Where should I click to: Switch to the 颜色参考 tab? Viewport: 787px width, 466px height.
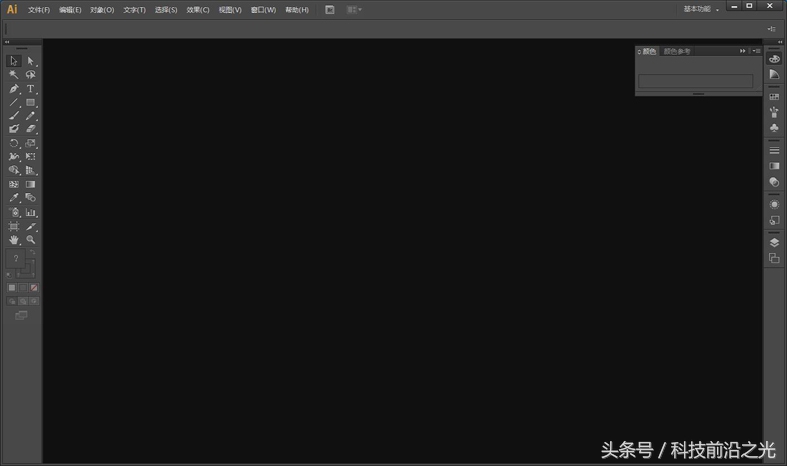(677, 51)
